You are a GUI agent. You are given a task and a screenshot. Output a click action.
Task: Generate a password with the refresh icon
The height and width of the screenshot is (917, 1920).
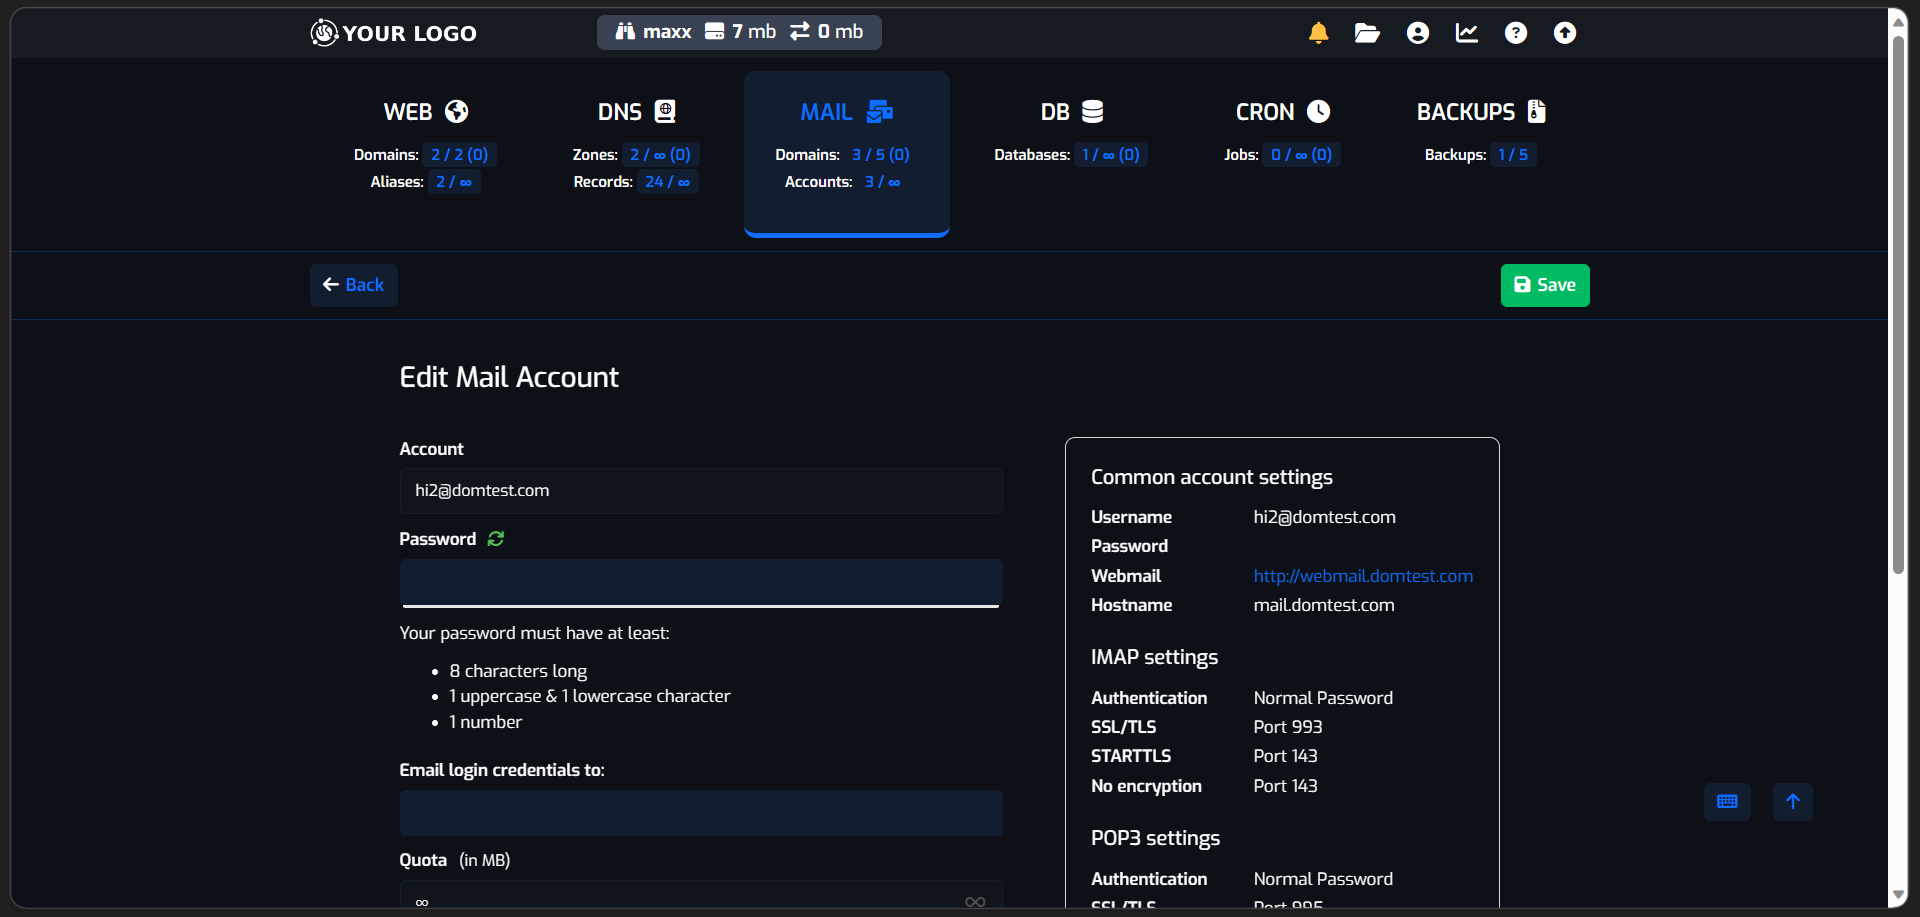(x=497, y=538)
